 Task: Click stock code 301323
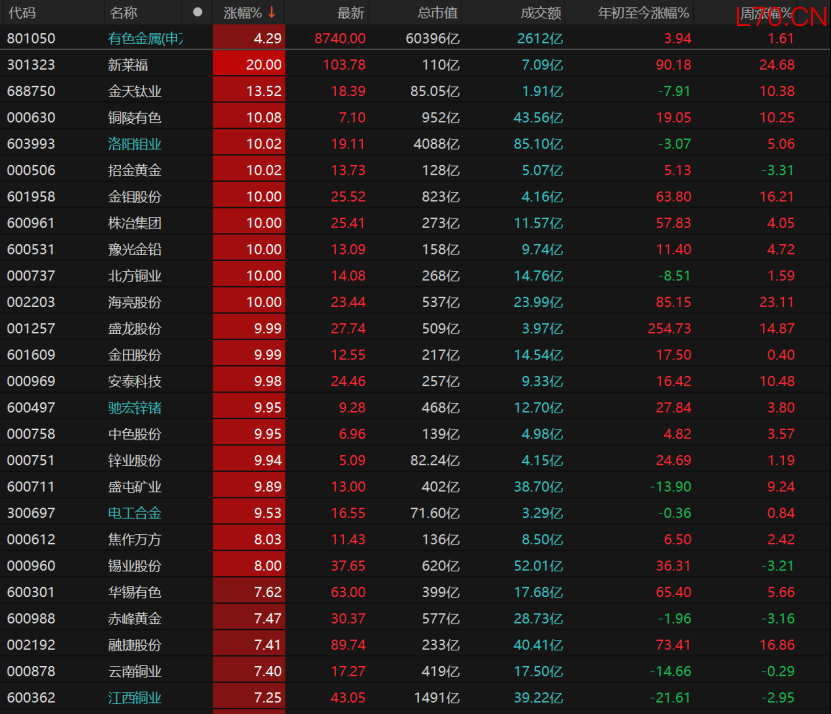click(x=31, y=65)
